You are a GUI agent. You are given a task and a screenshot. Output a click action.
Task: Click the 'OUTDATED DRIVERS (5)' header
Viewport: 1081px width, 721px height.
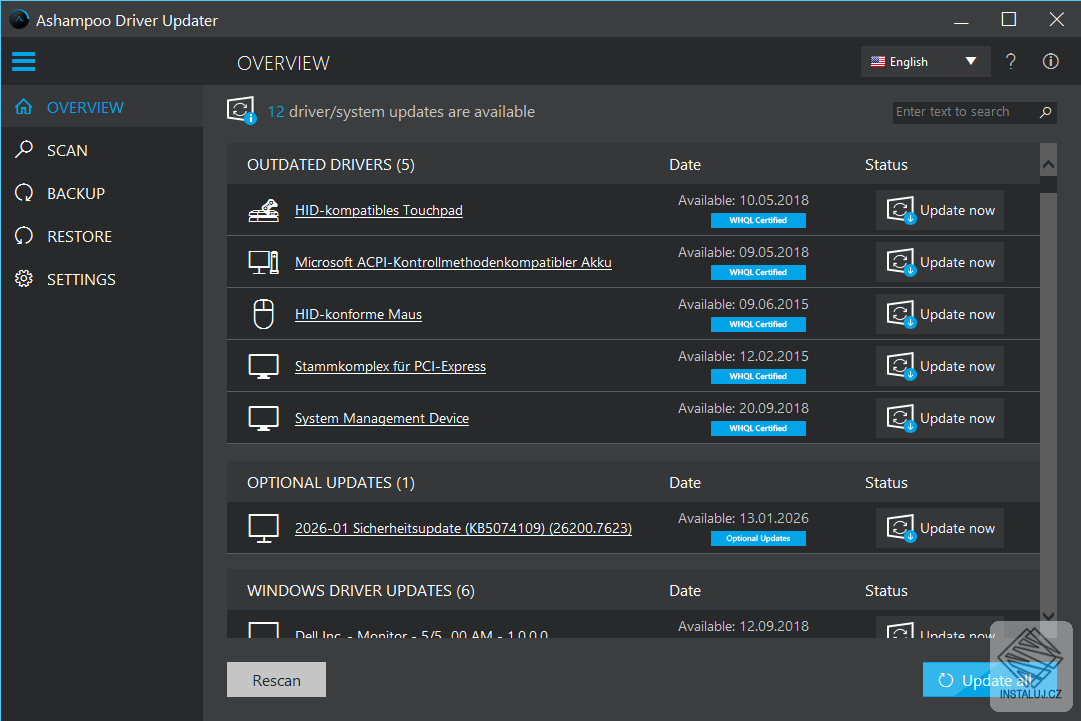(331, 165)
